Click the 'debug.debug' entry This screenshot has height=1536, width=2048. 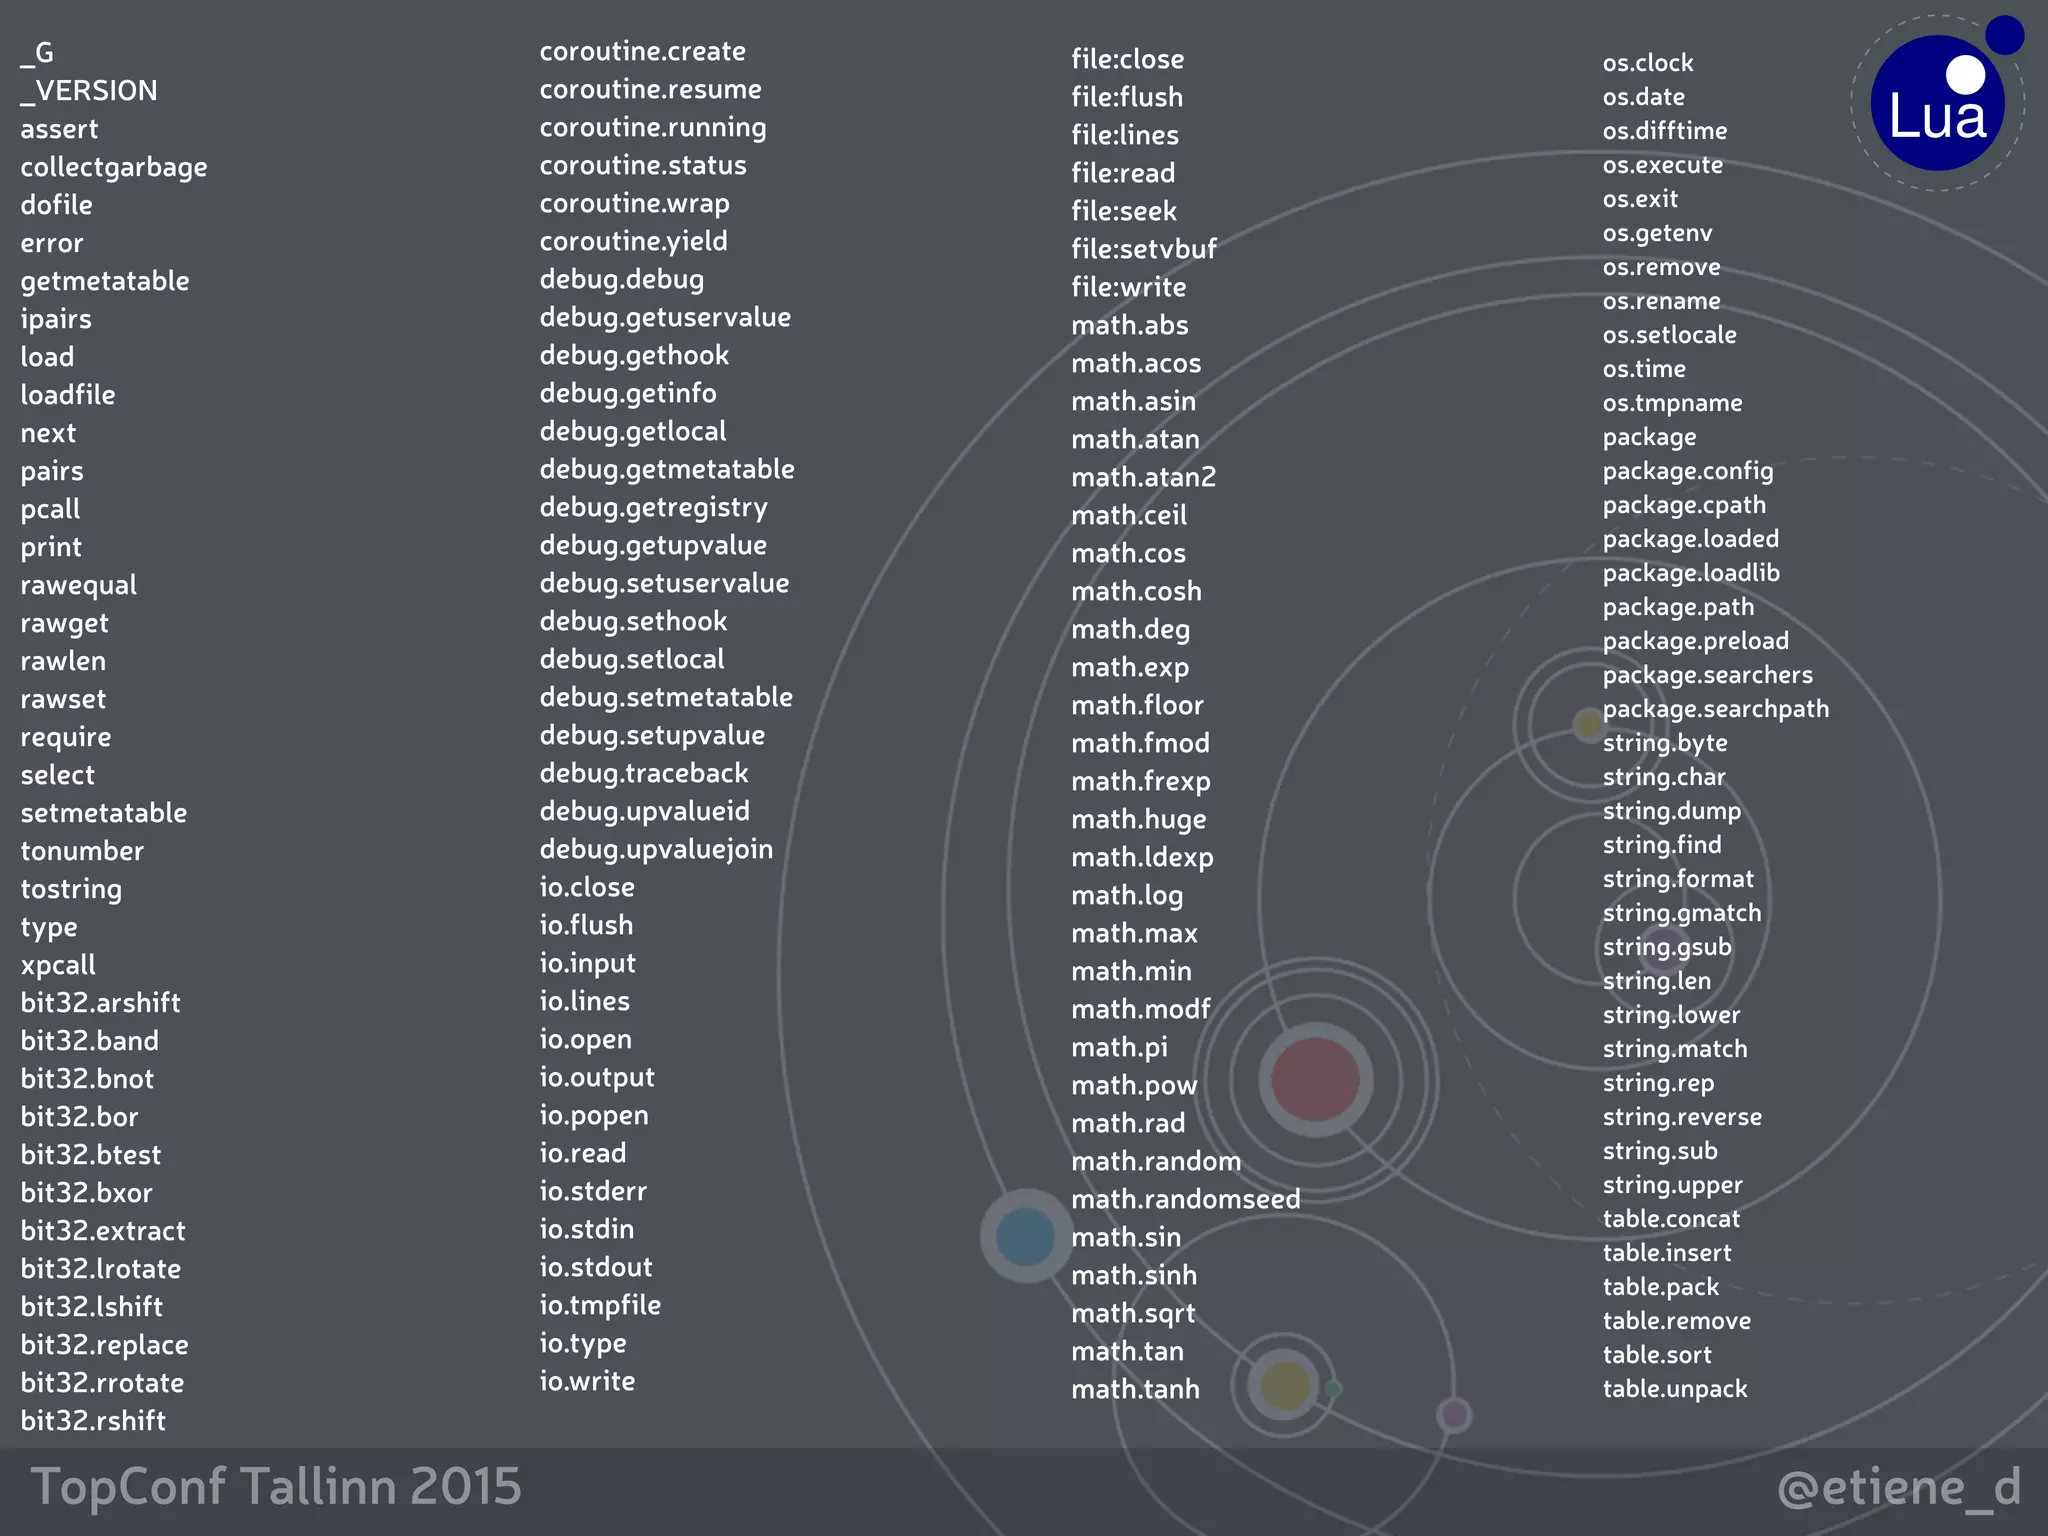click(622, 279)
